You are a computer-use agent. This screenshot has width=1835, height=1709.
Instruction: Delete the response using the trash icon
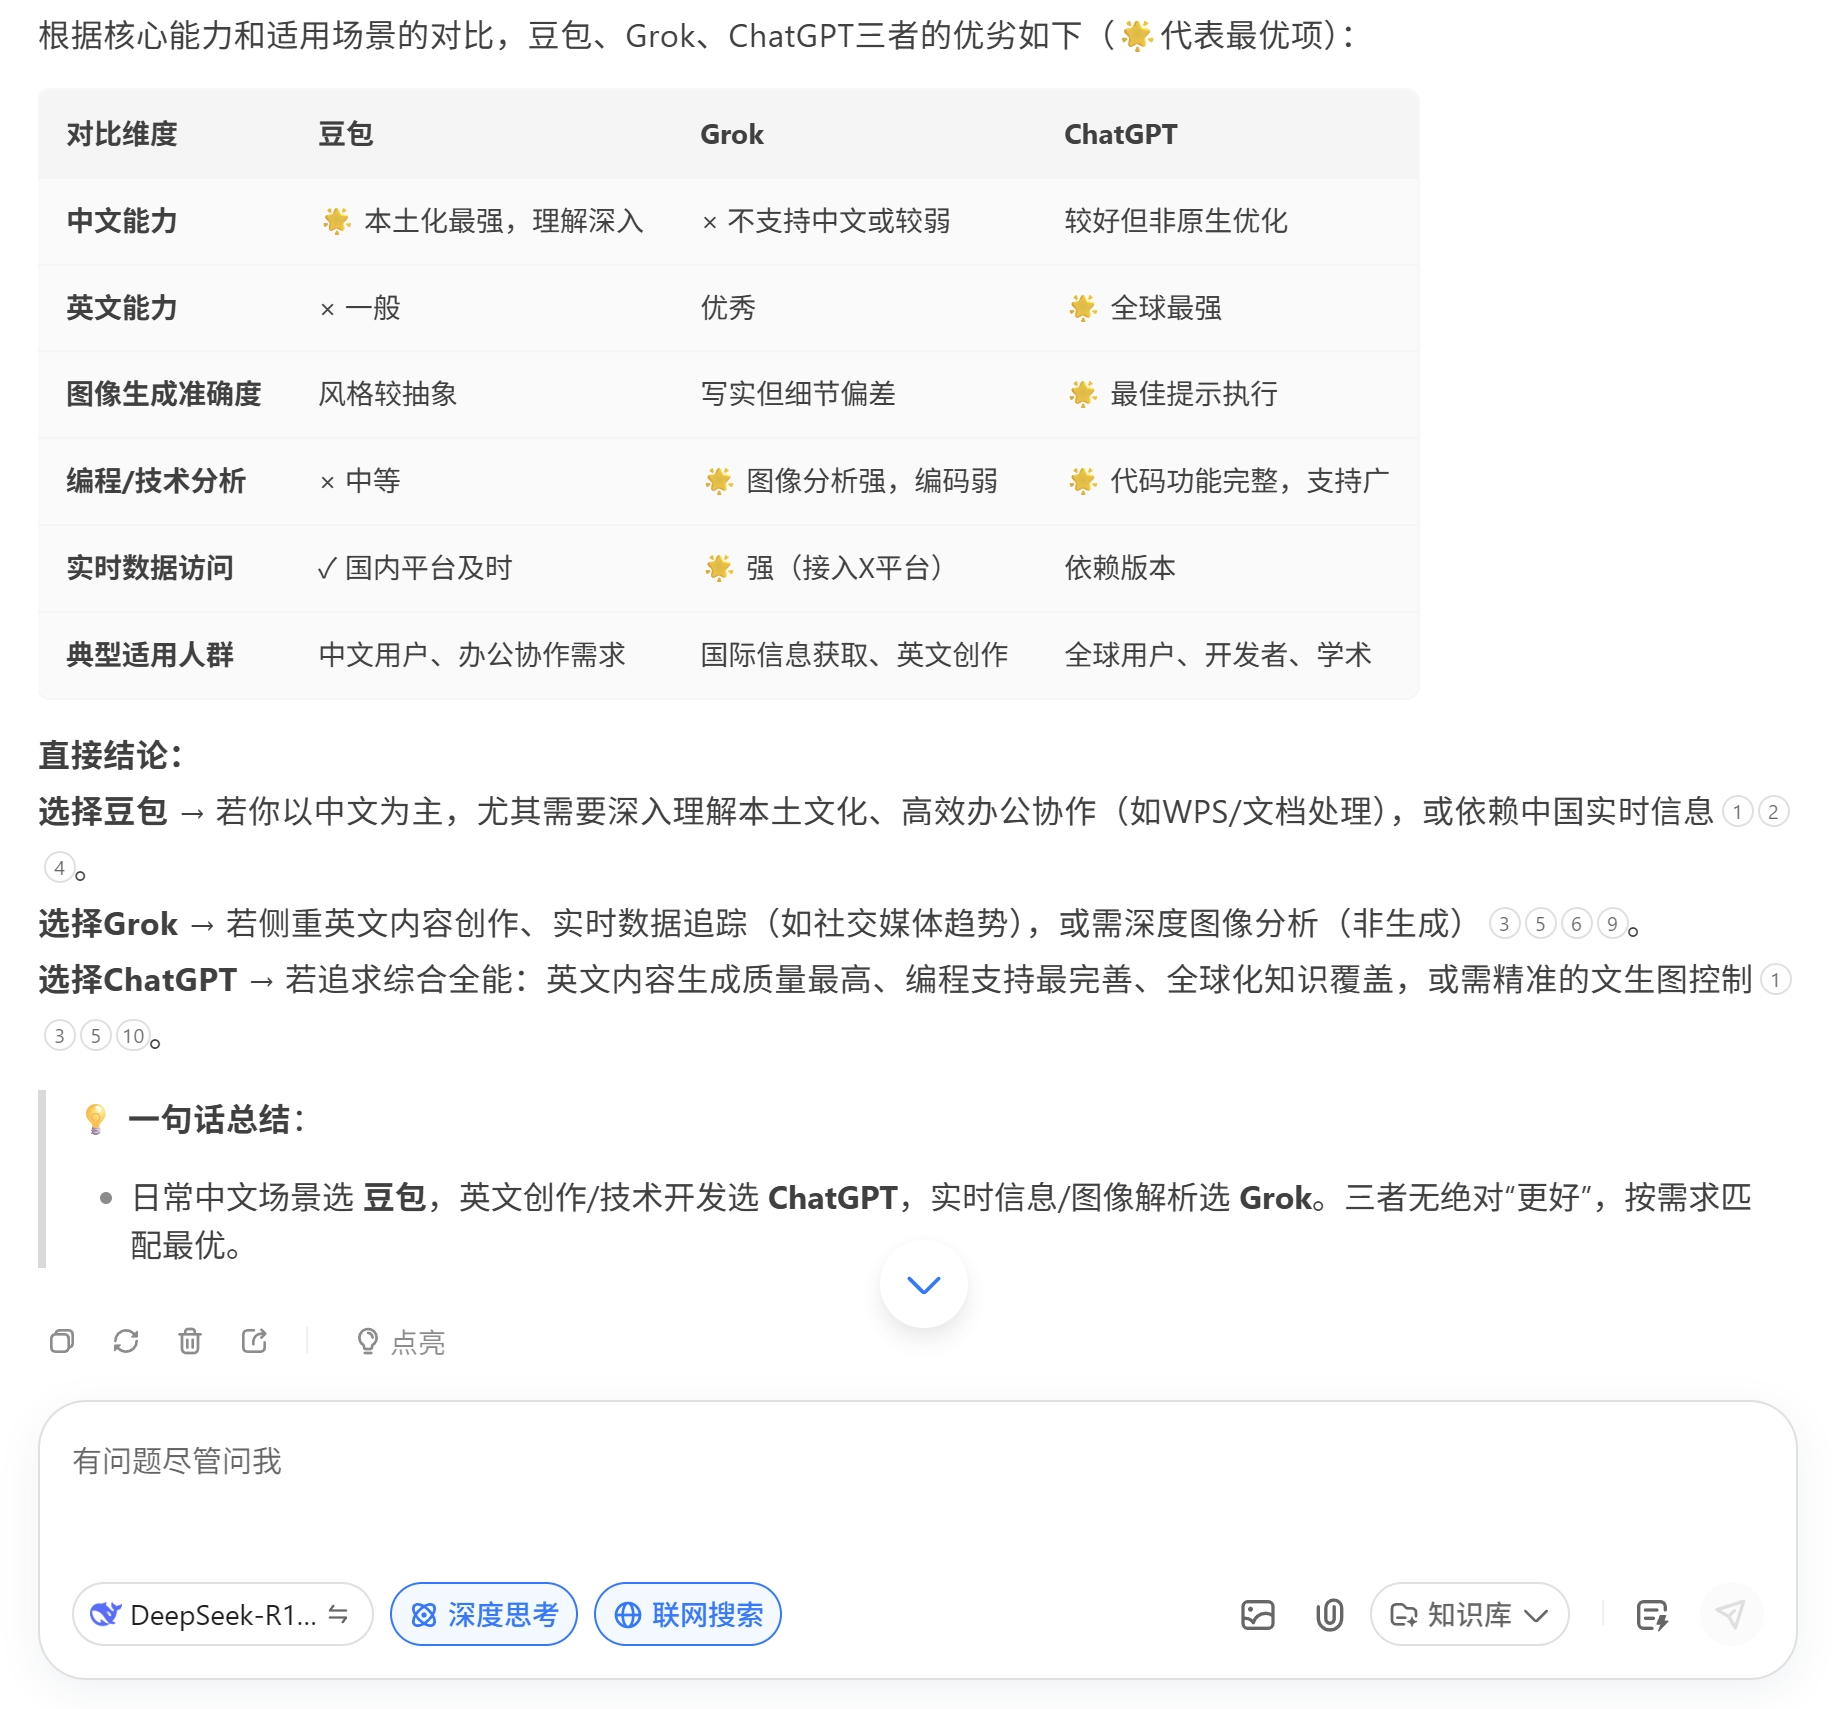190,1341
